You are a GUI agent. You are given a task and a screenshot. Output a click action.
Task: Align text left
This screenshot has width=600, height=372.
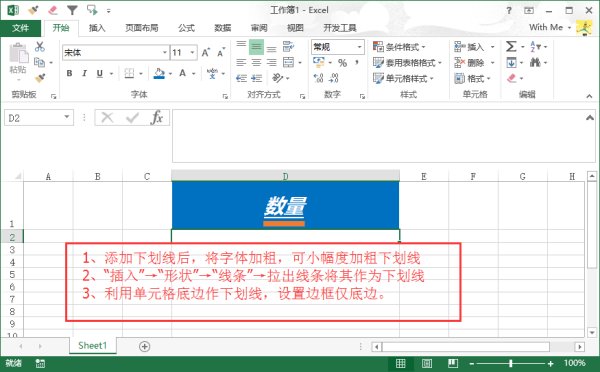241,62
